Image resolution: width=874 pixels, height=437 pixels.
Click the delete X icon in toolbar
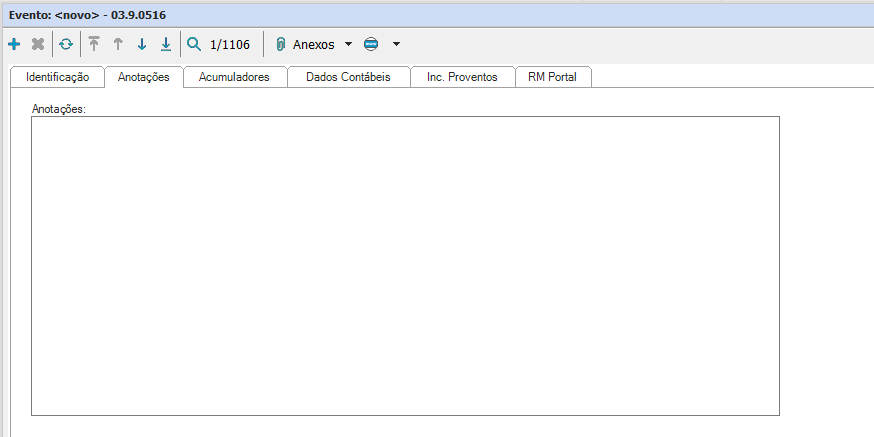[x=38, y=45]
